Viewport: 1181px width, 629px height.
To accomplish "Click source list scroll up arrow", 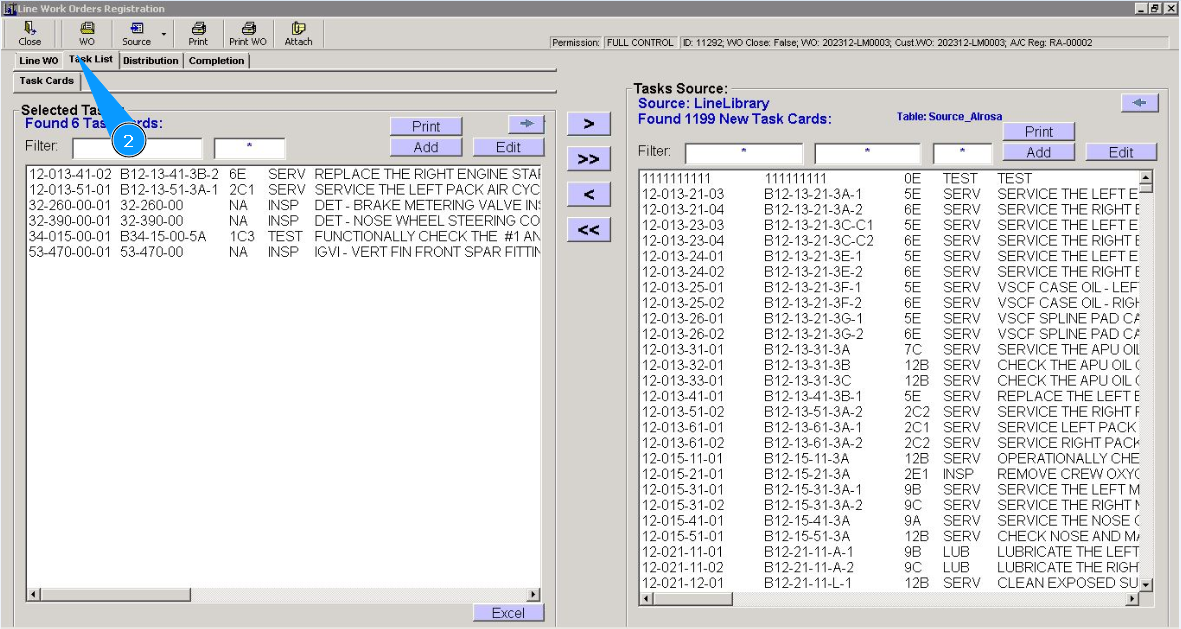I will click(1146, 178).
